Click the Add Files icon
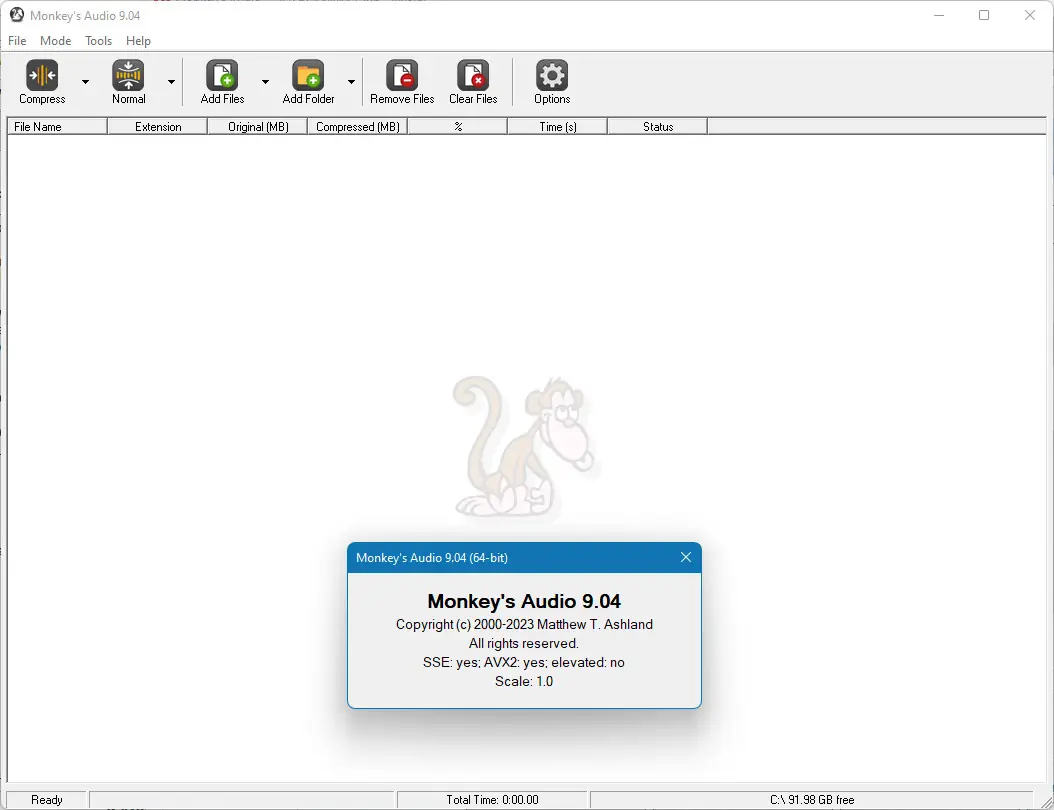Viewport: 1054px width, 810px height. click(x=222, y=75)
